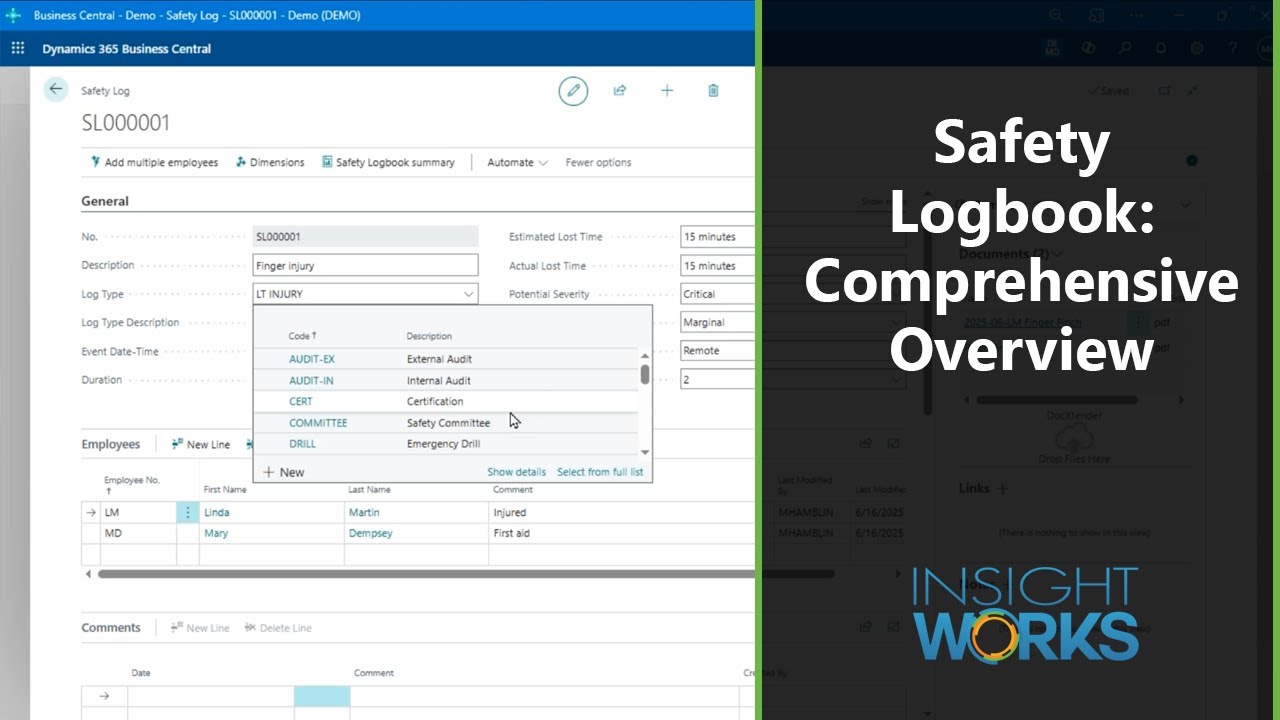Image resolution: width=1280 pixels, height=720 pixels.
Task: Click Show details link
Action: tap(516, 472)
